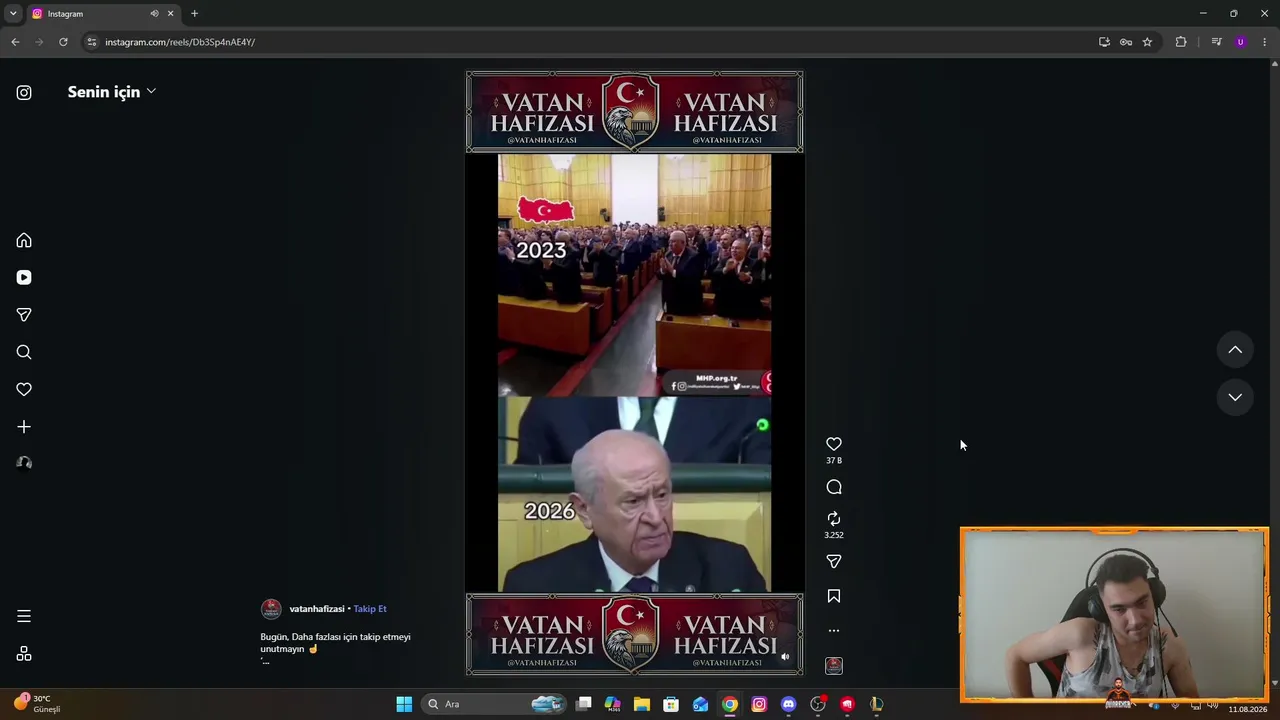Open the Windows Start menu
This screenshot has width=1280, height=720.
404,704
